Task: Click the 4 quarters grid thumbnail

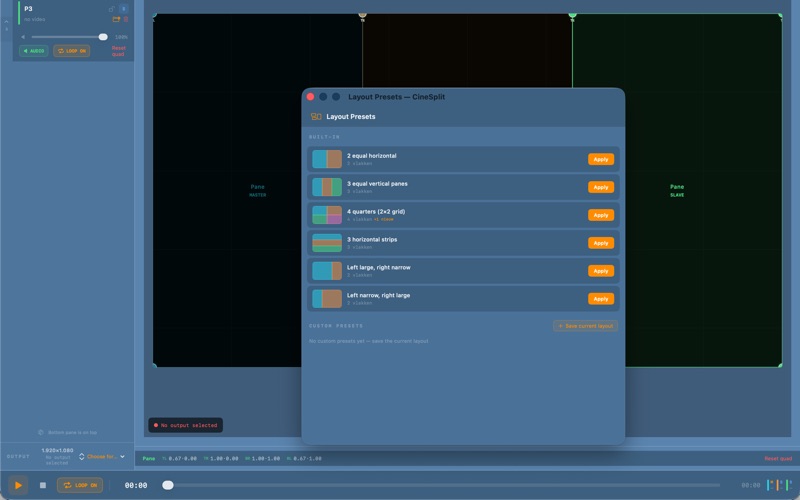Action: pyautogui.click(x=327, y=215)
